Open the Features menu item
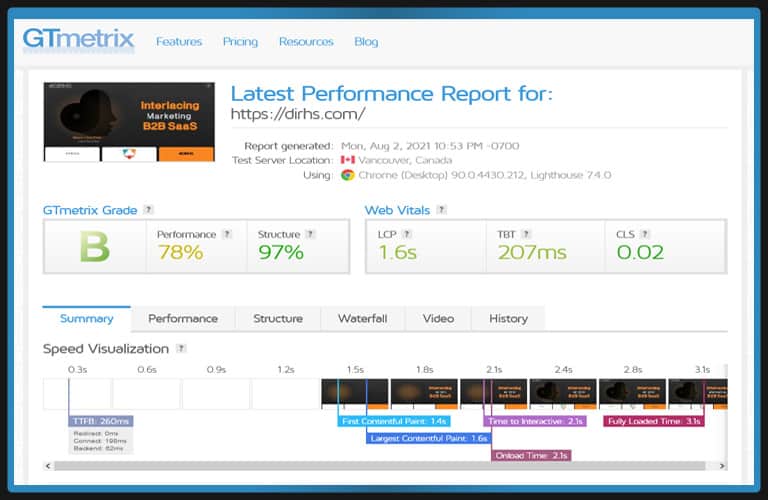 (x=179, y=42)
